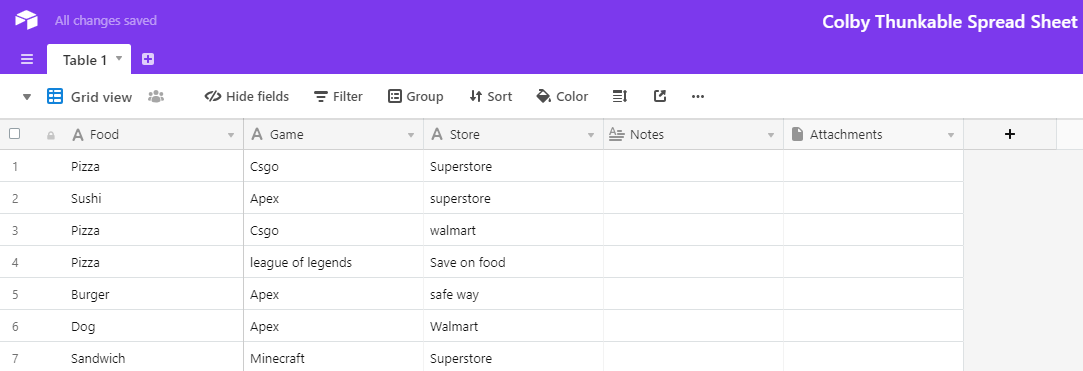The width and height of the screenshot is (1083, 371).
Task: Select the Minecraft cell
Action: tap(334, 359)
